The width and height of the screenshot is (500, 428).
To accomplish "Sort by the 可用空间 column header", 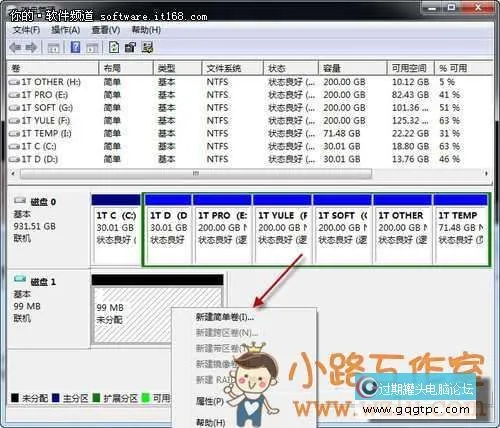I will (x=411, y=68).
